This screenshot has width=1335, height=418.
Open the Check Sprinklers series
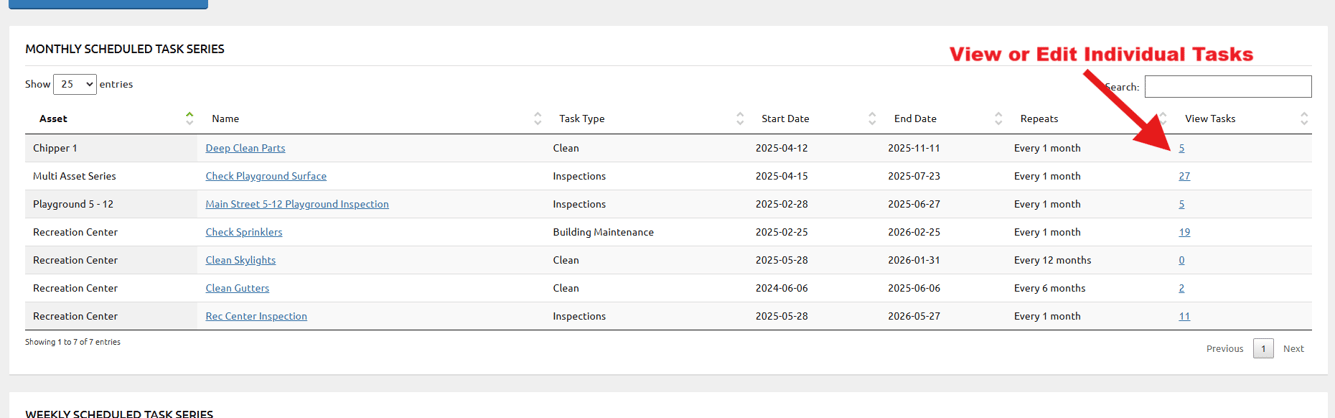tap(244, 232)
